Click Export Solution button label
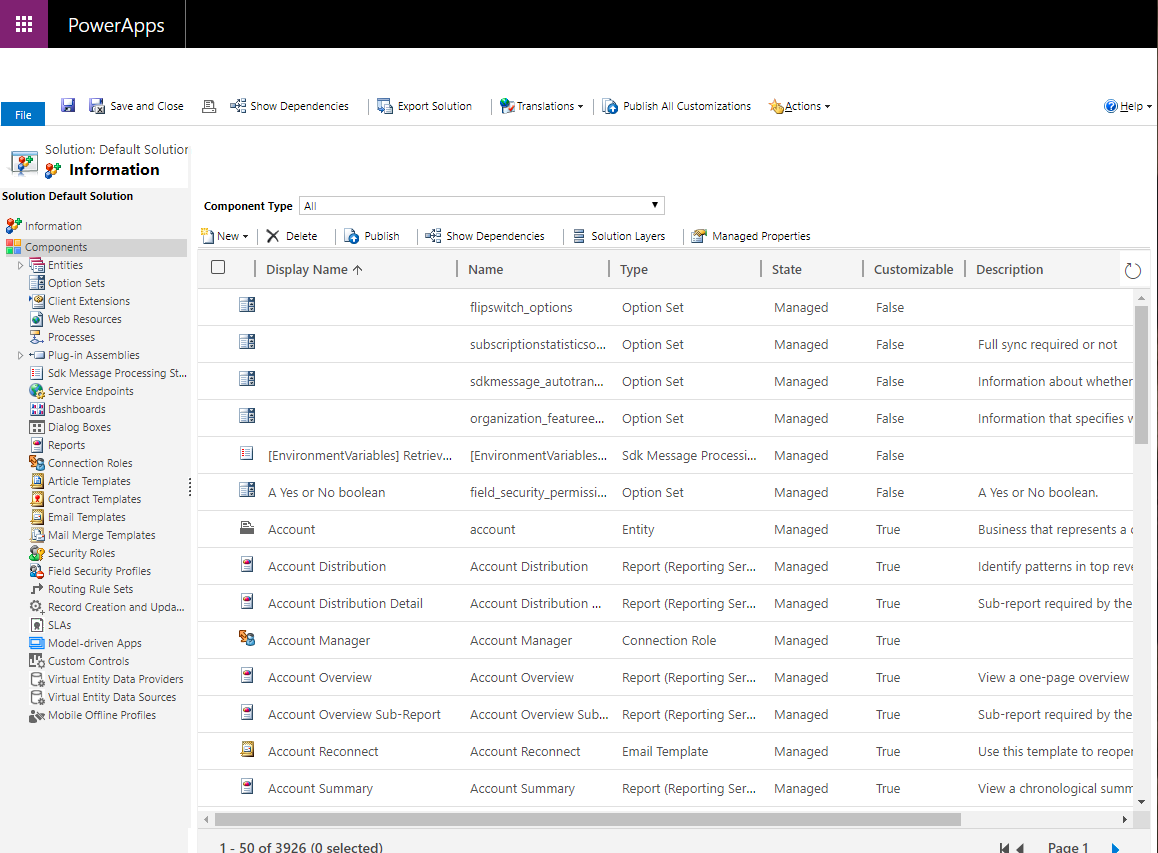 click(x=435, y=106)
